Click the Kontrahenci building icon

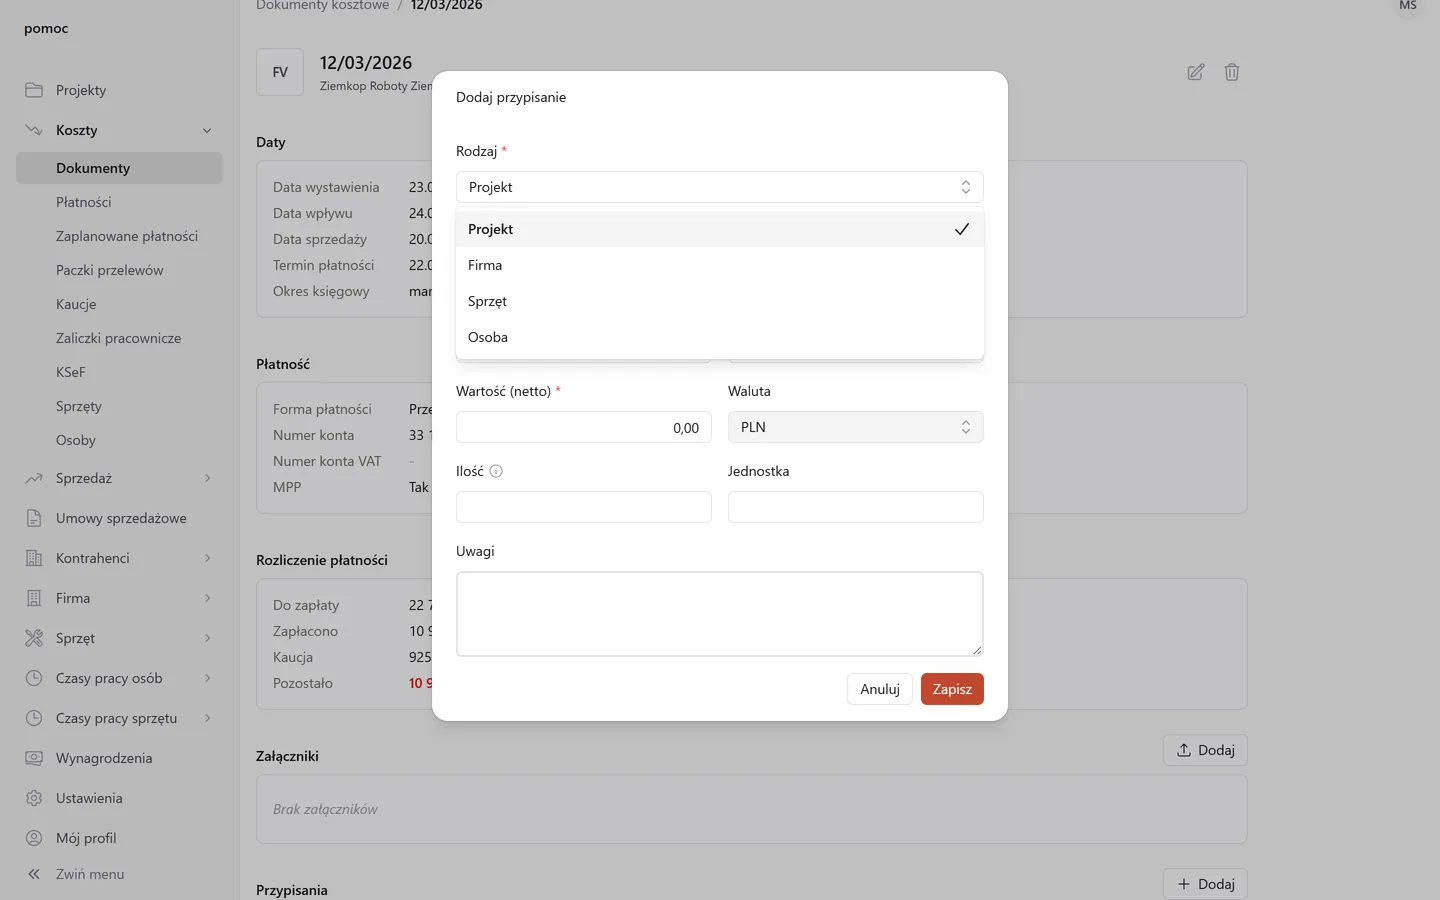(x=34, y=558)
